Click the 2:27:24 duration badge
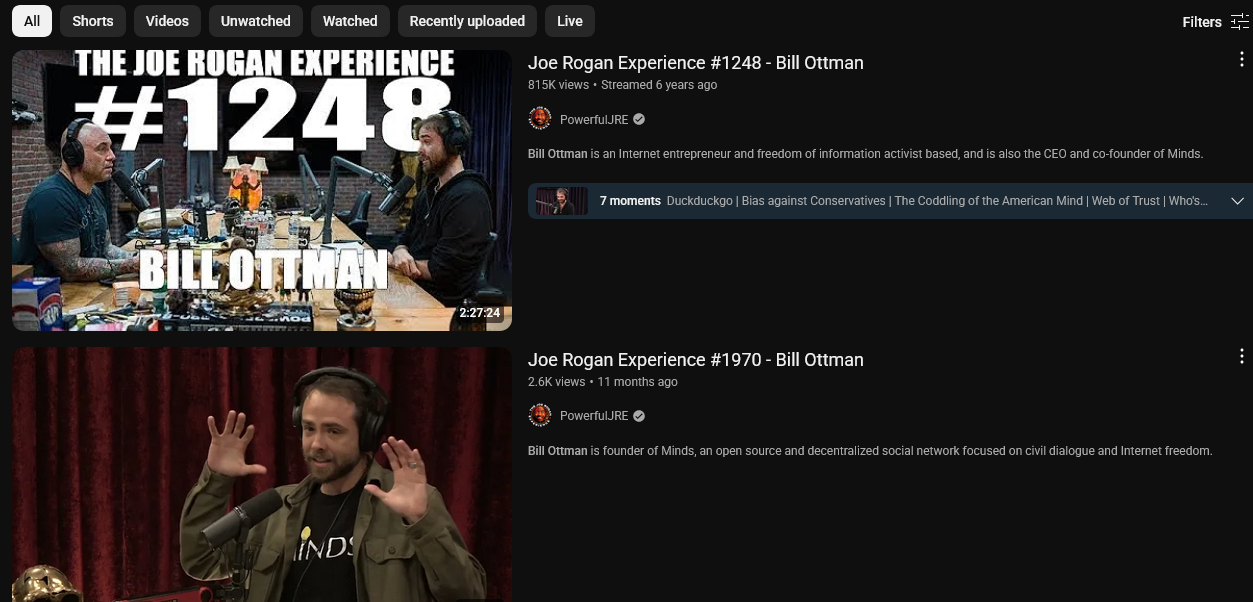 pos(480,313)
